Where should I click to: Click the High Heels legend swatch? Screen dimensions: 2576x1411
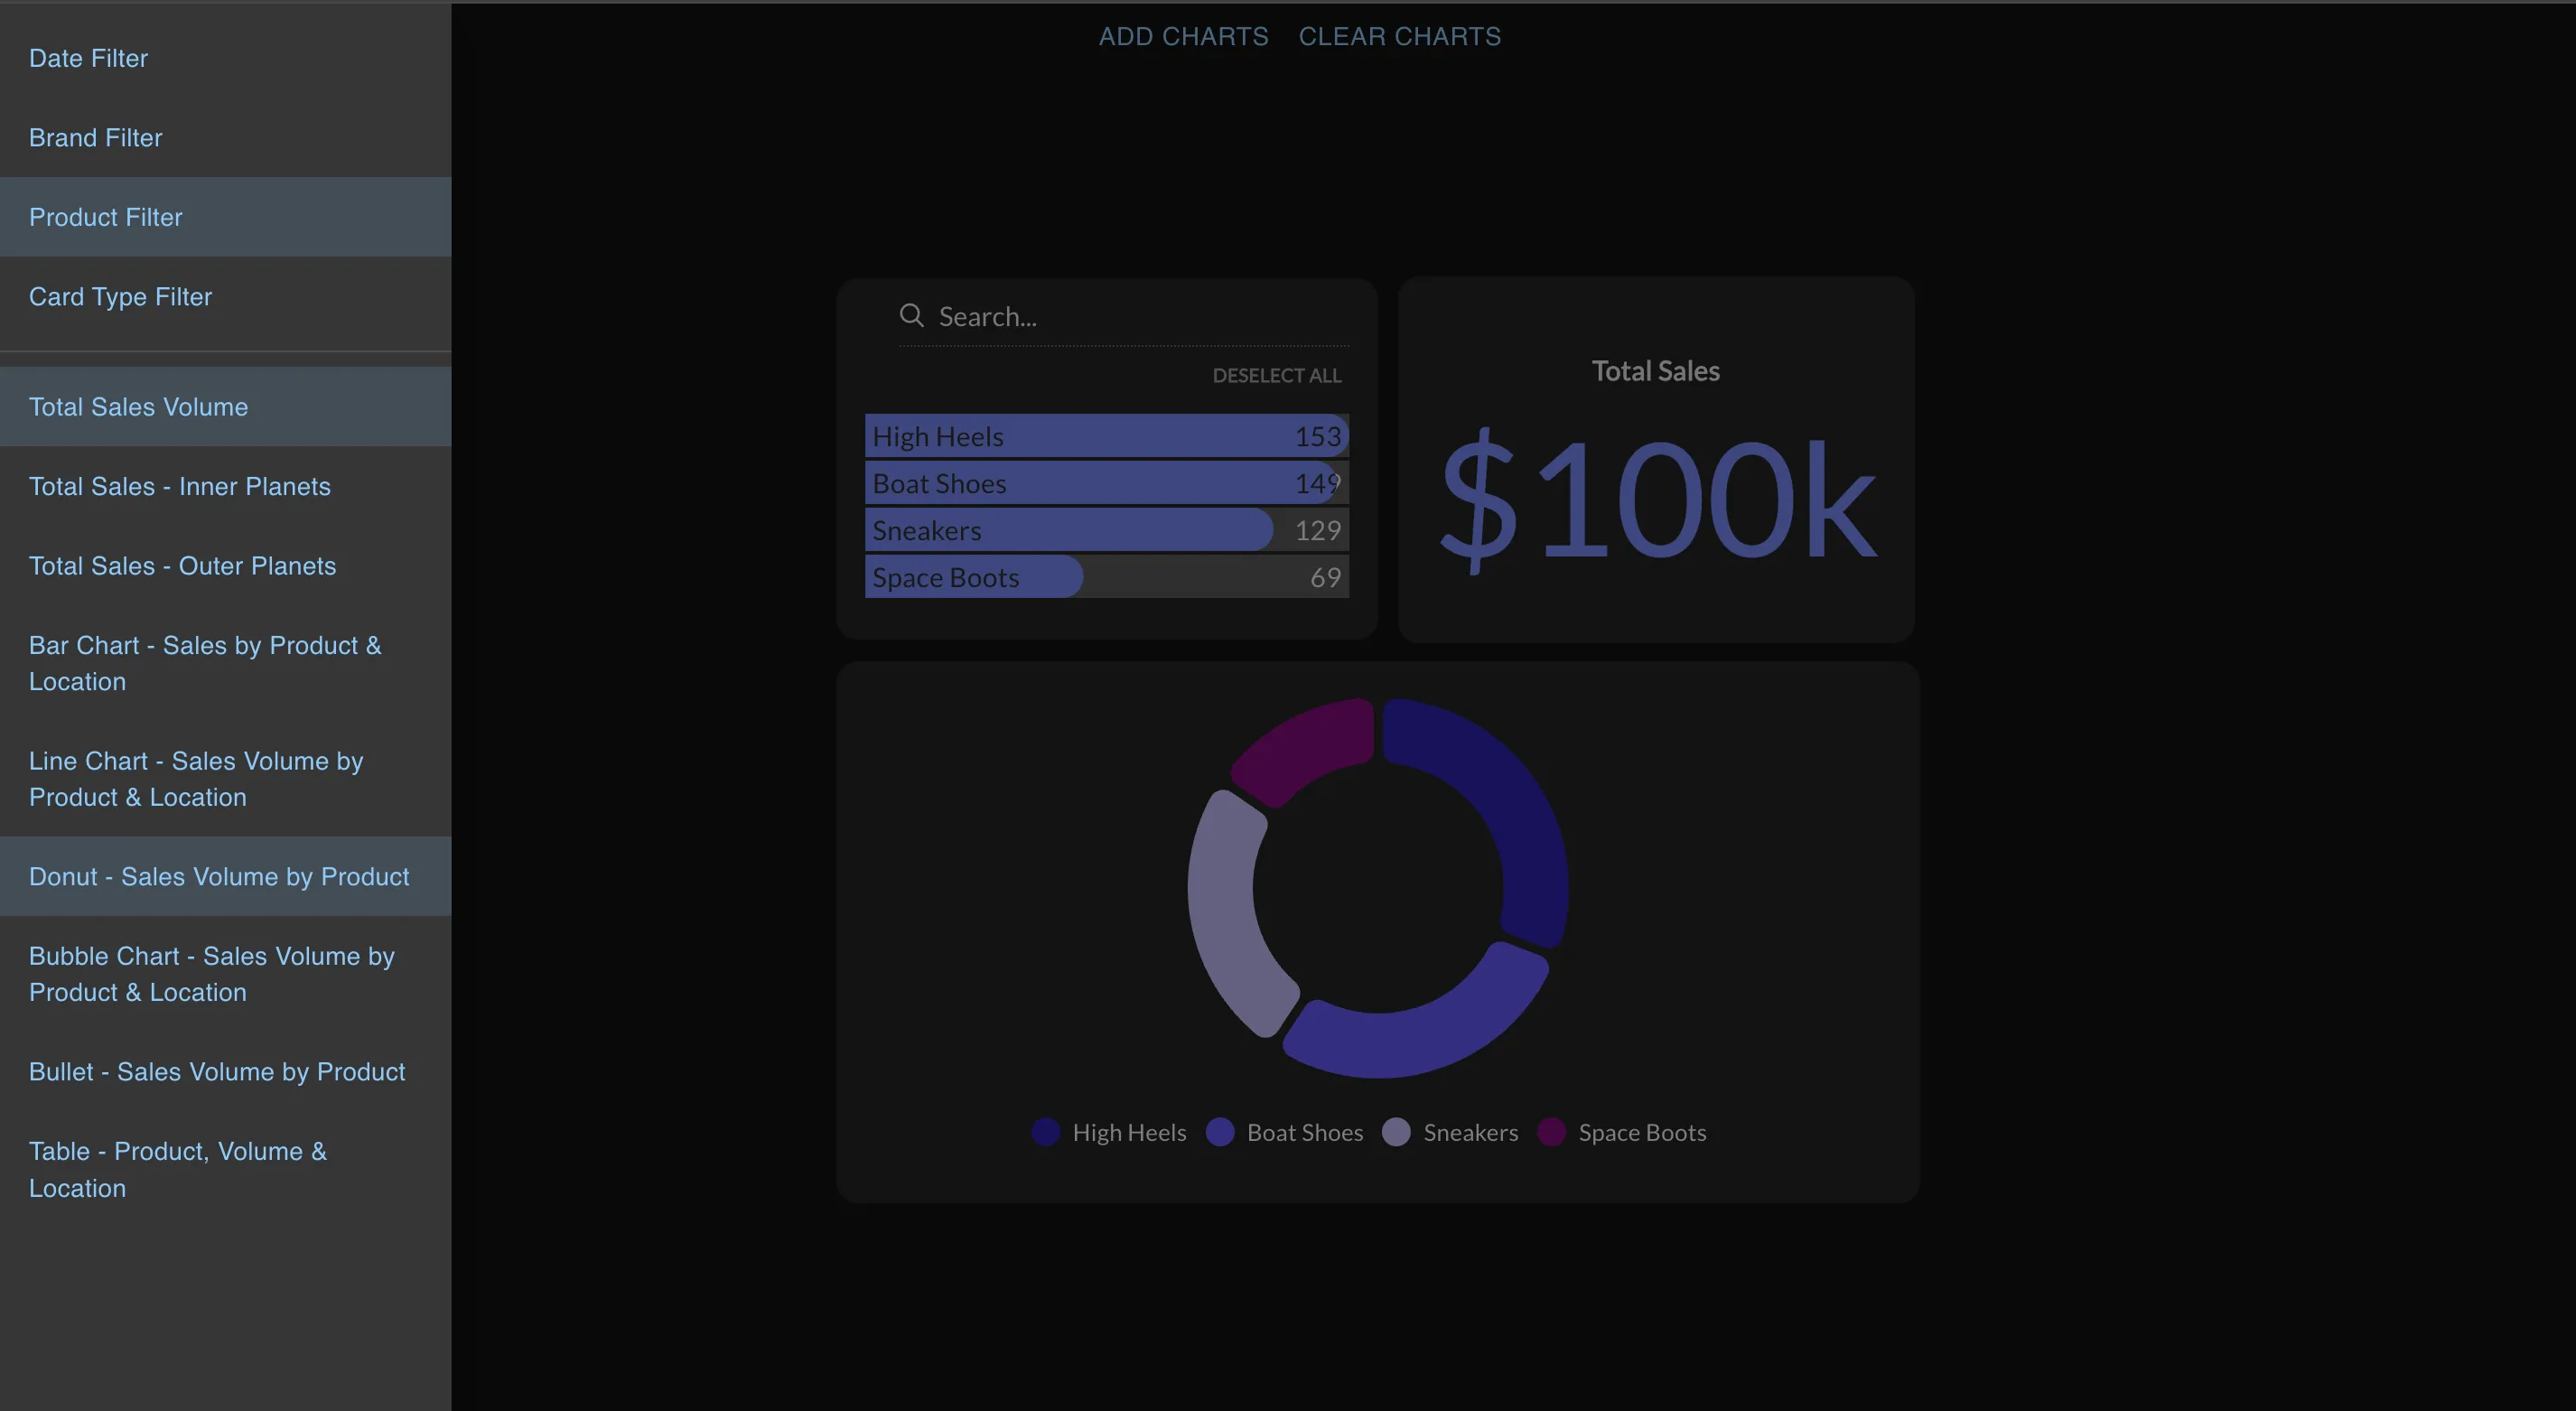tap(1046, 1132)
